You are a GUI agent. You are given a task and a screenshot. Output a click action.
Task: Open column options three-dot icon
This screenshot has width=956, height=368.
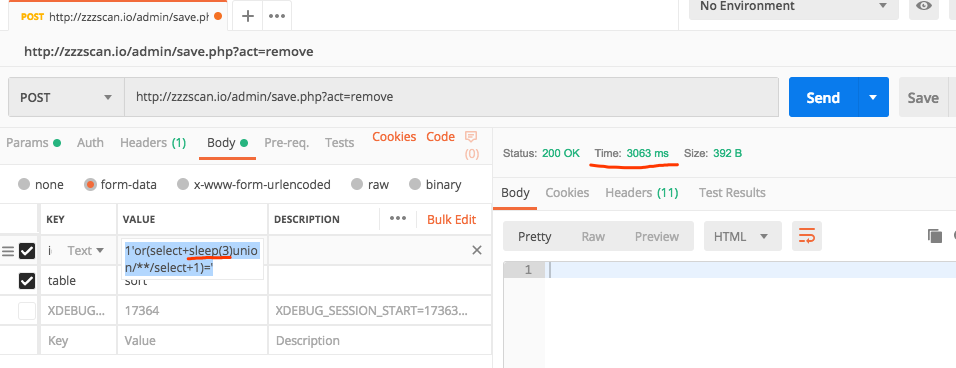tap(398, 219)
